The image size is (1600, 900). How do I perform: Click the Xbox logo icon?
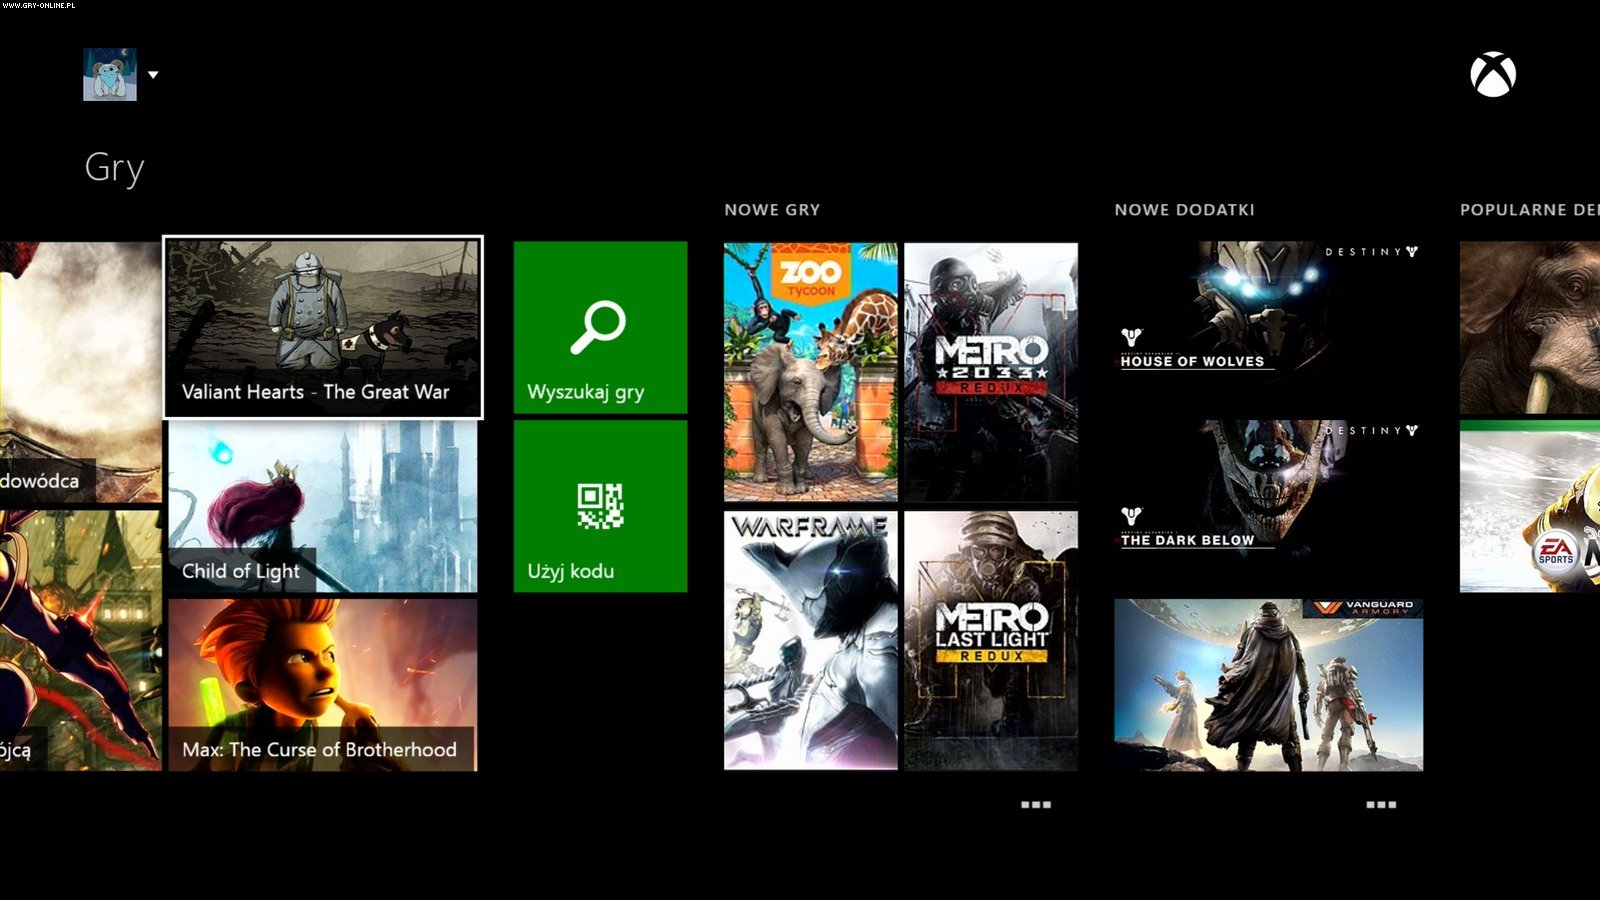pyautogui.click(x=1492, y=75)
